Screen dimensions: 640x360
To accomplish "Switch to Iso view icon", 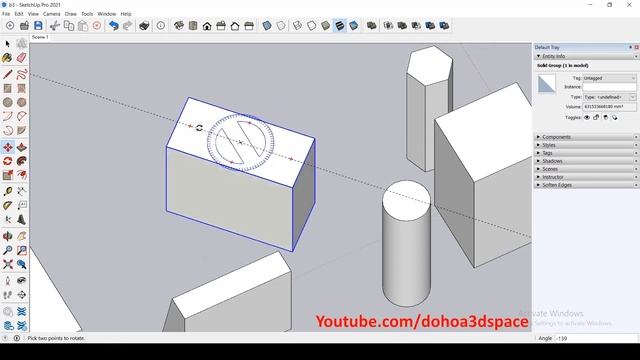I will coord(179,26).
